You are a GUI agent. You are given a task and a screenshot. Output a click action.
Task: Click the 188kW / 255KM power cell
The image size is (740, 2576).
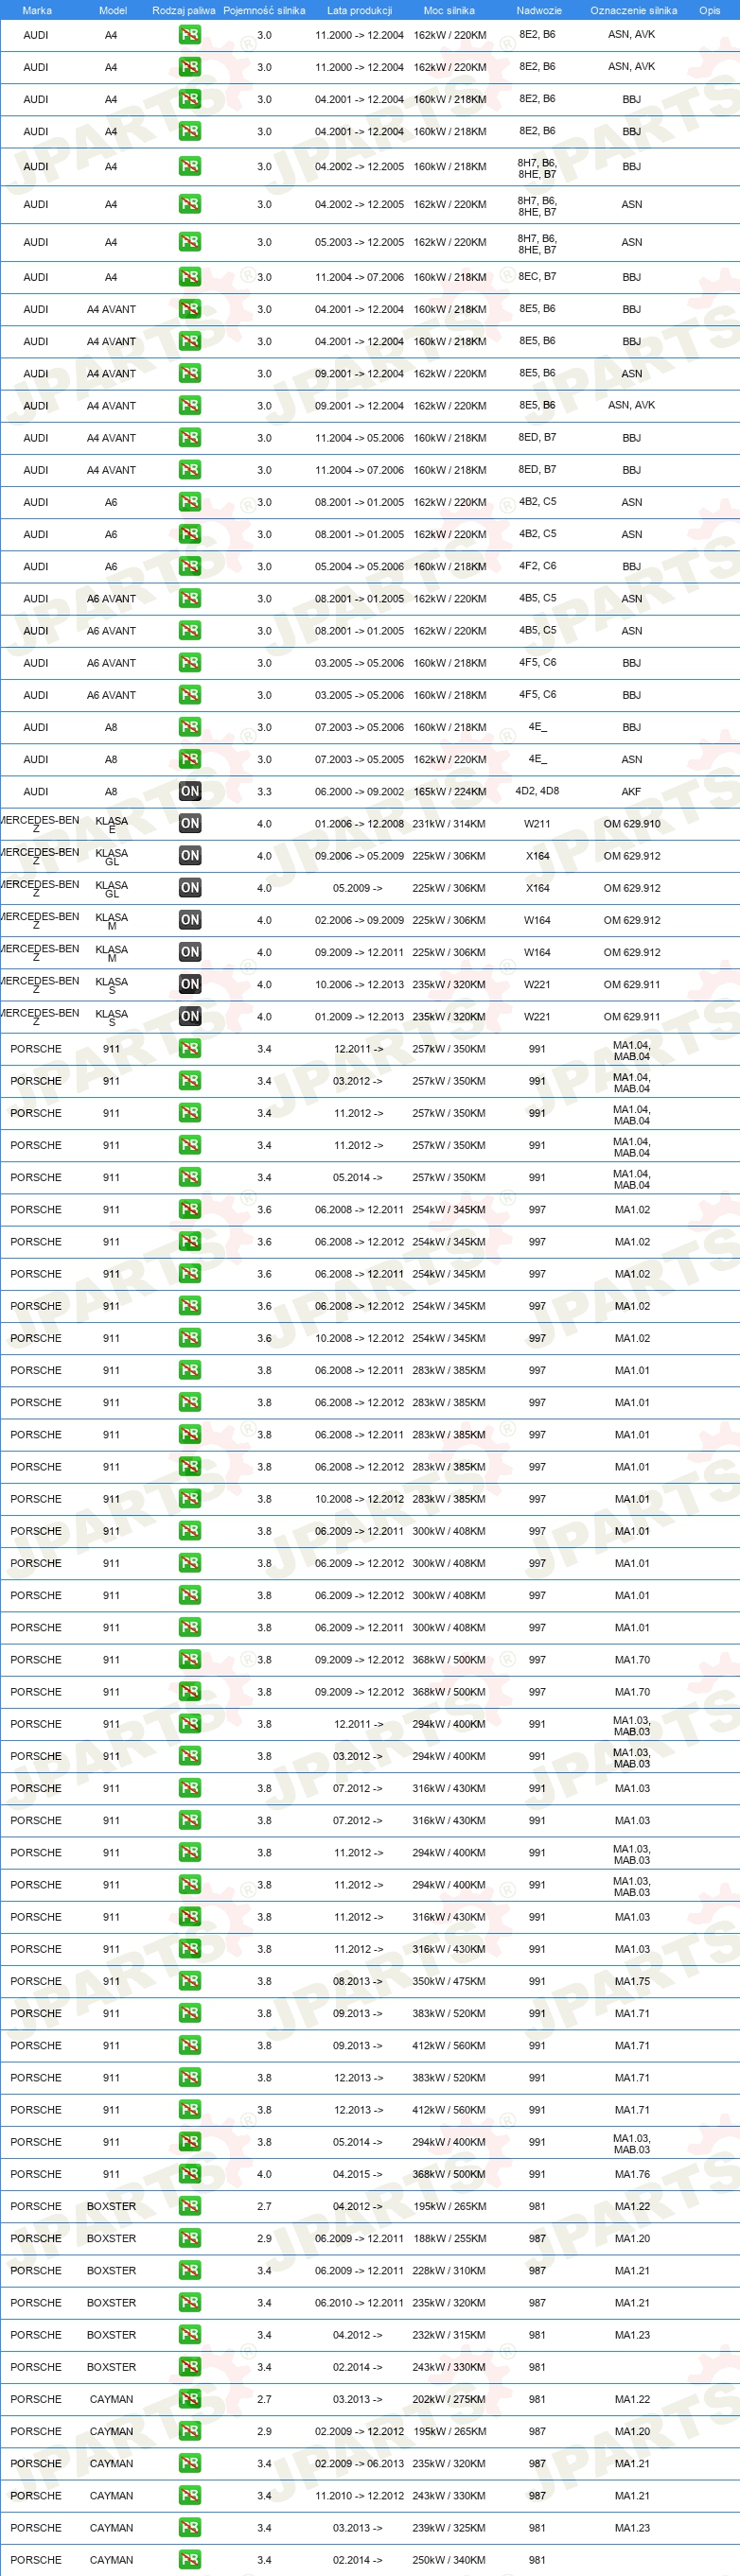tap(449, 2238)
